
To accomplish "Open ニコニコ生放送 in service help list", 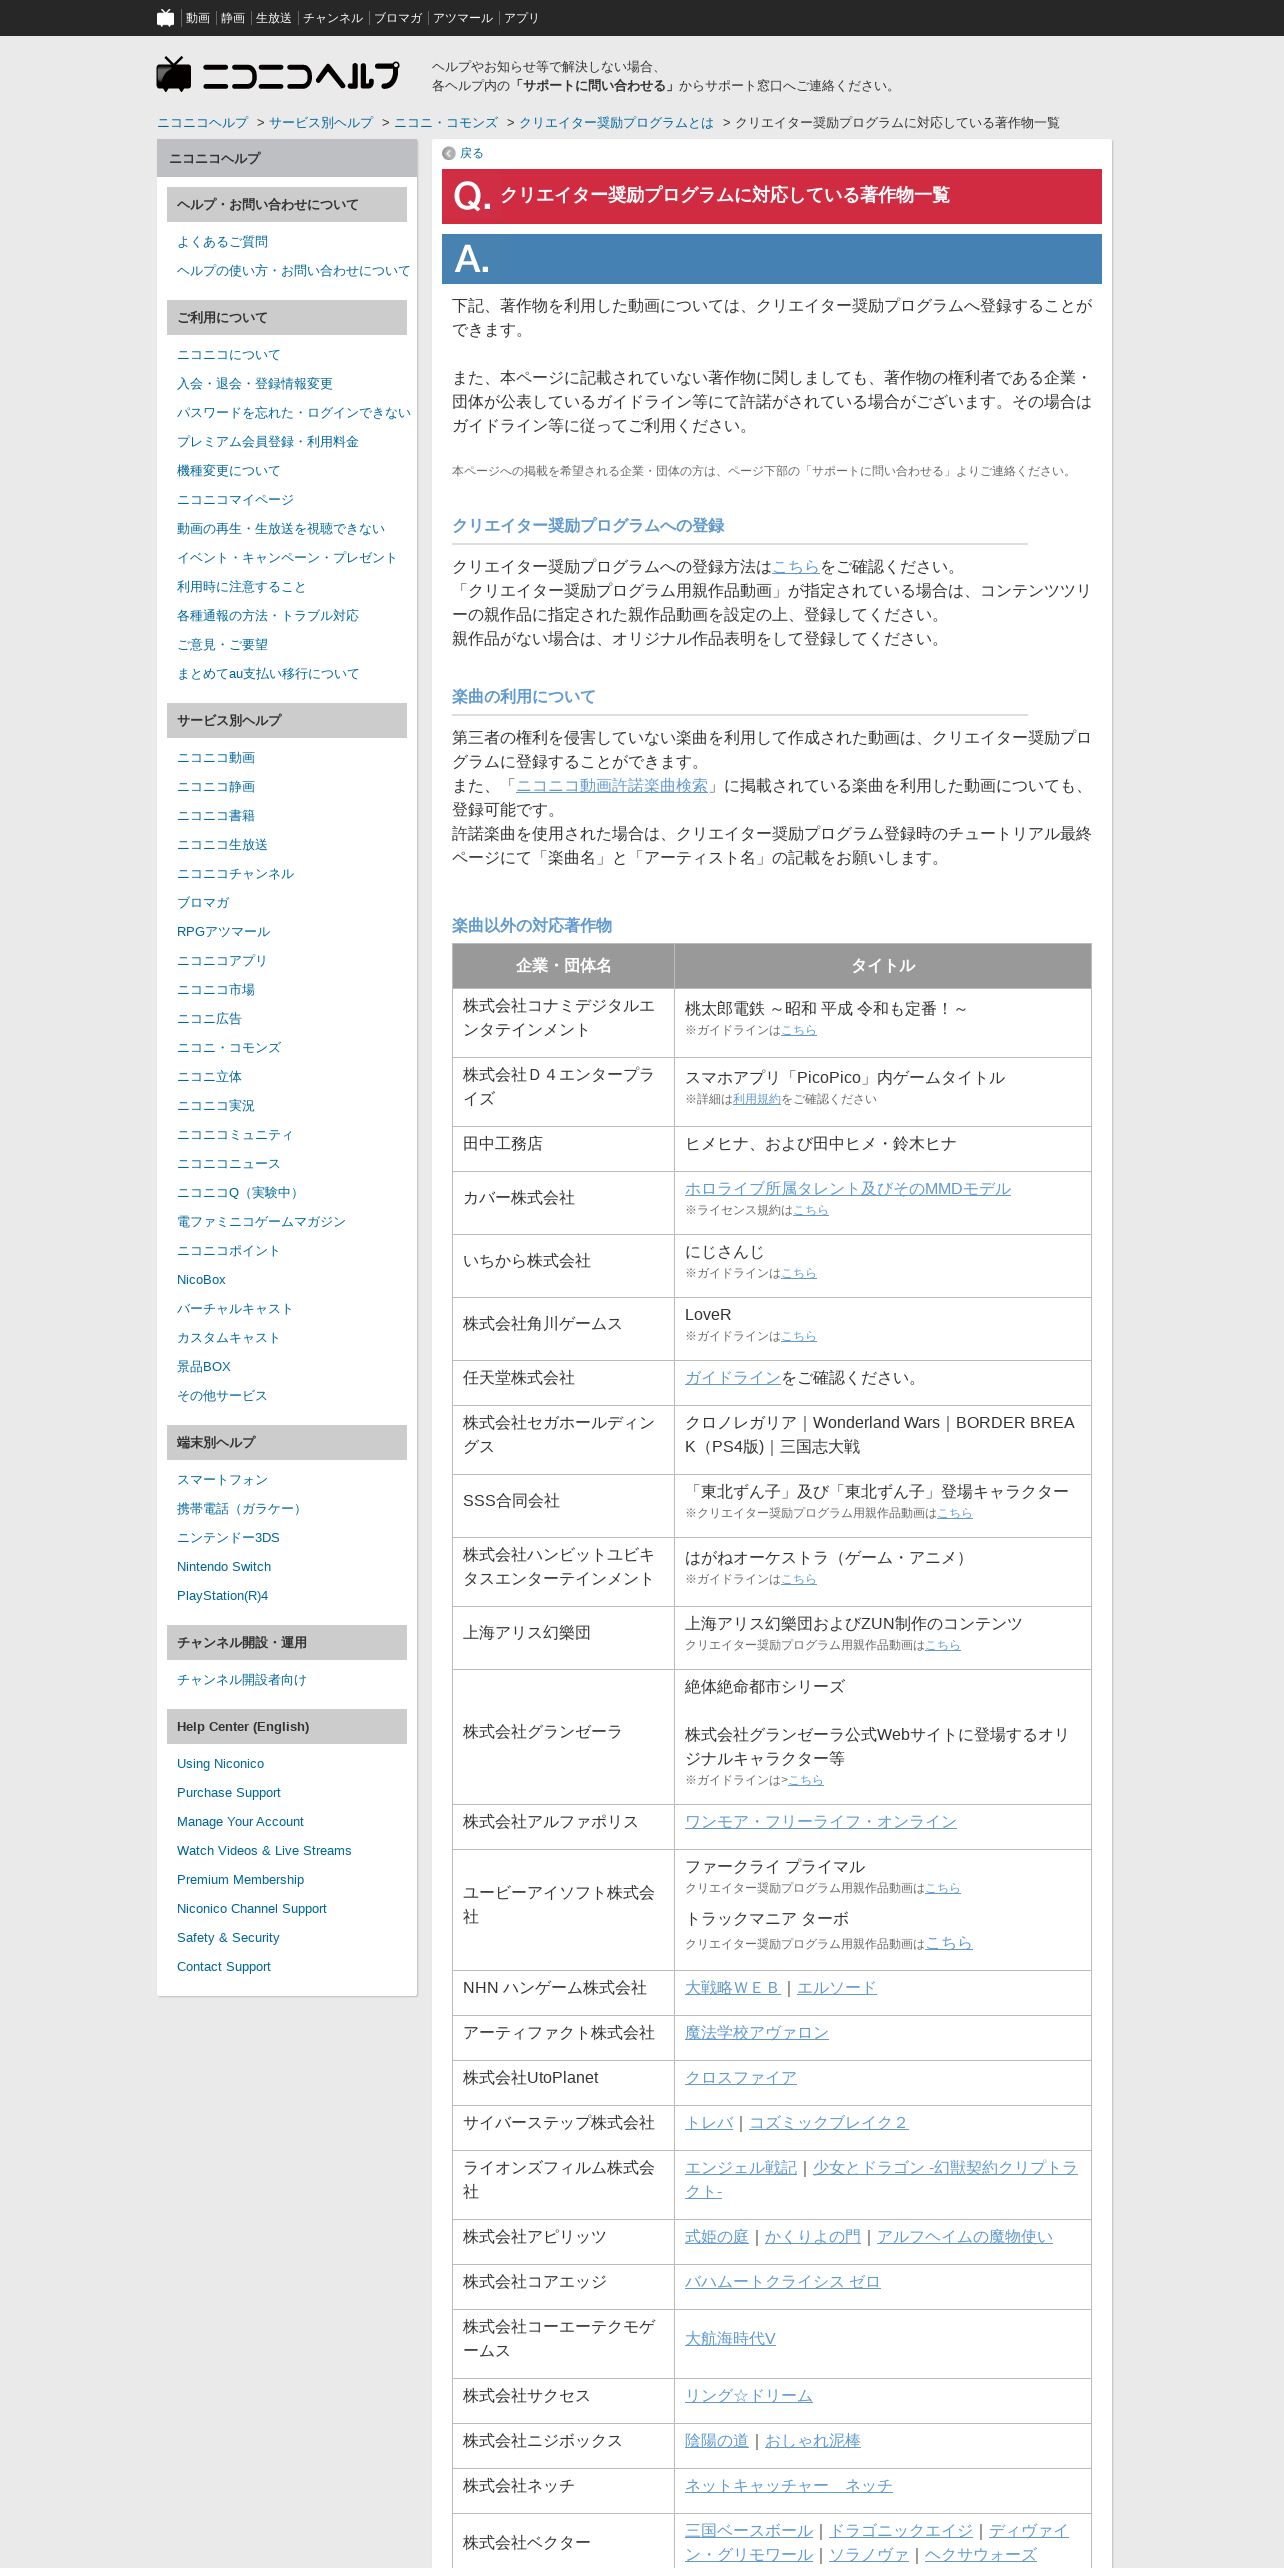I will [222, 845].
